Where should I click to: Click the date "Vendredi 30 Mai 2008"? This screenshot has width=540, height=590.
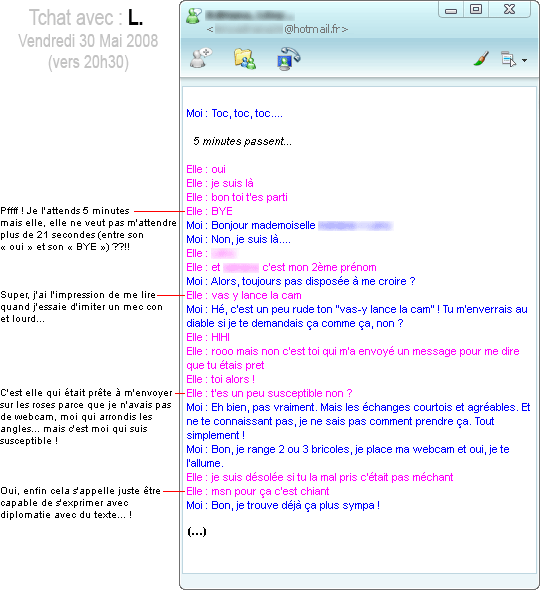88,41
